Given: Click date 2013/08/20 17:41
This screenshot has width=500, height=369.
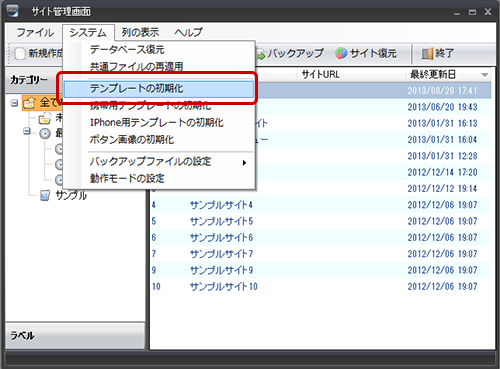Looking at the screenshot, I should click(442, 91).
